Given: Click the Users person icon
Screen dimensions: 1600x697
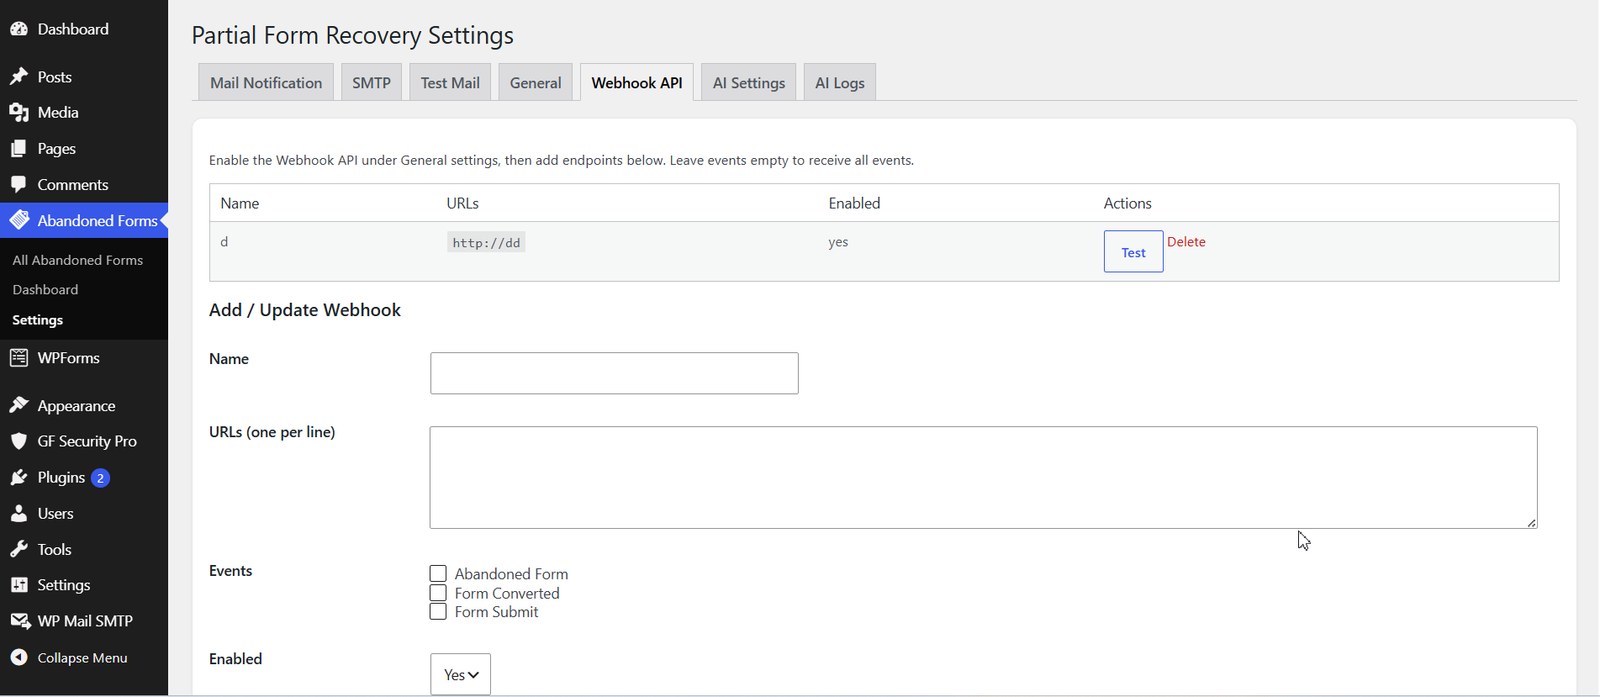Looking at the screenshot, I should 19,514.
